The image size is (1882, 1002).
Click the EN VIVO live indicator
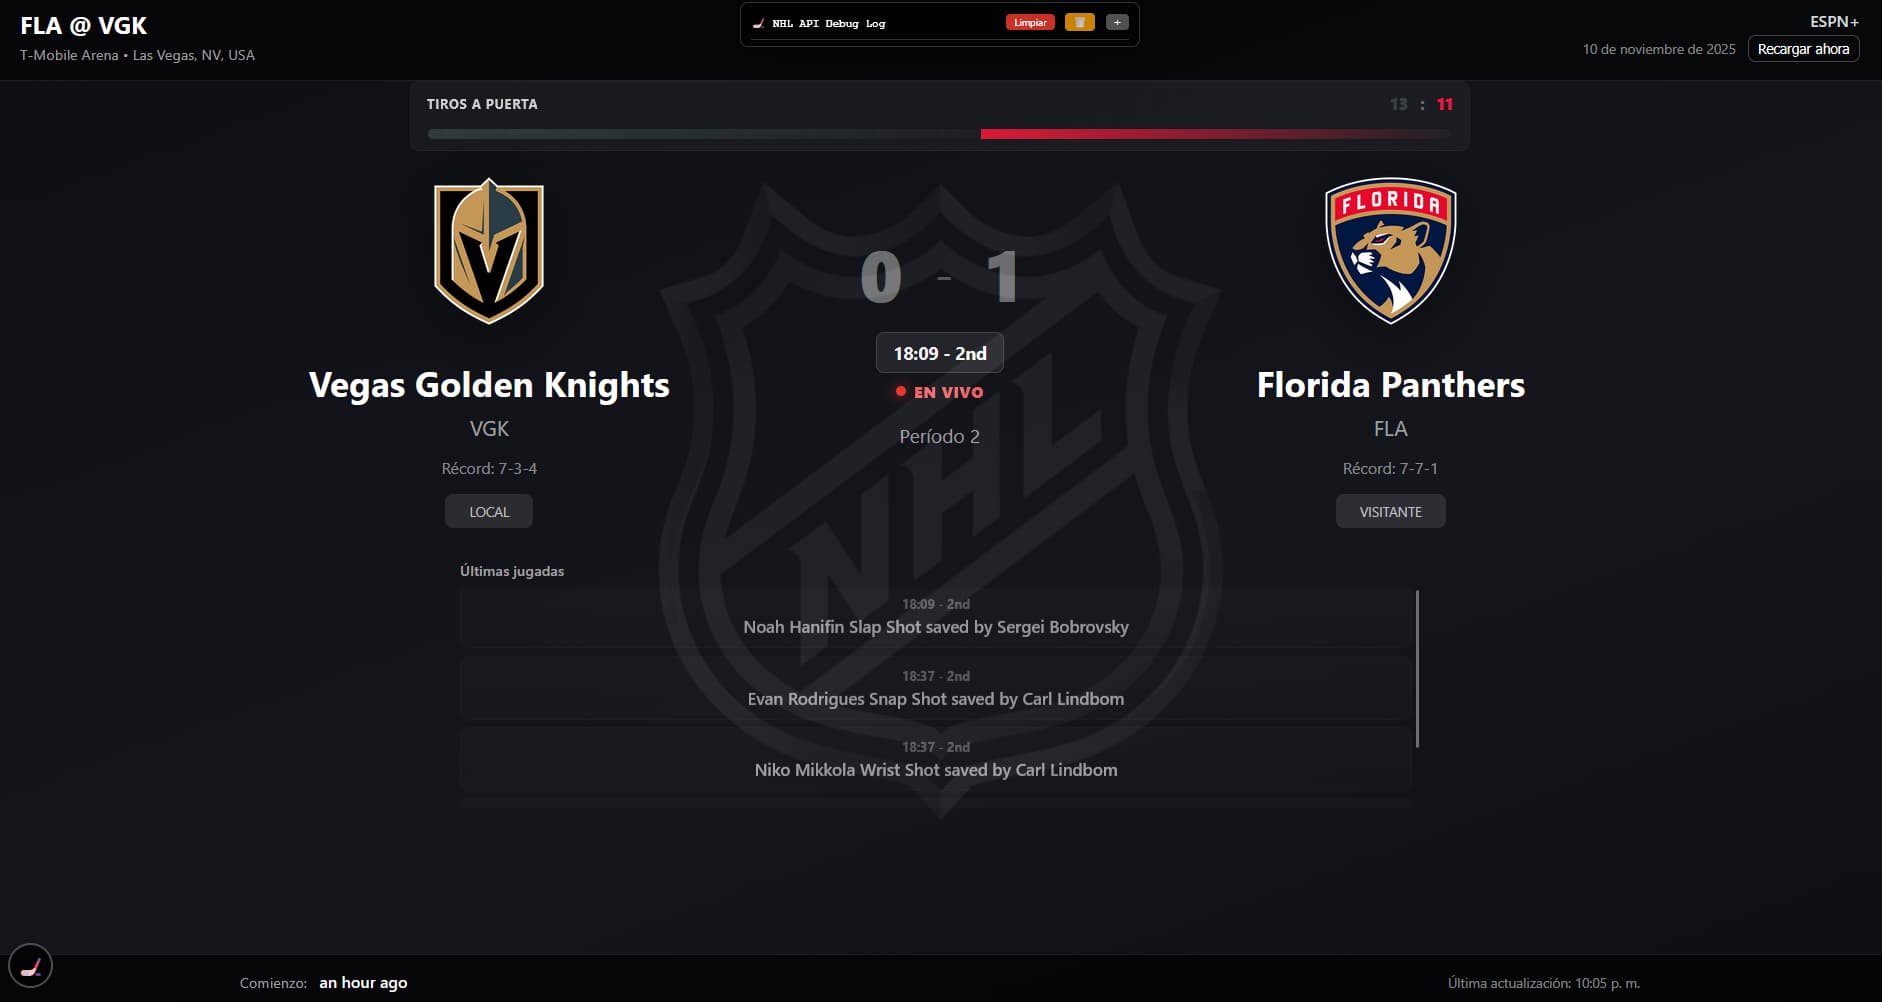click(x=940, y=392)
